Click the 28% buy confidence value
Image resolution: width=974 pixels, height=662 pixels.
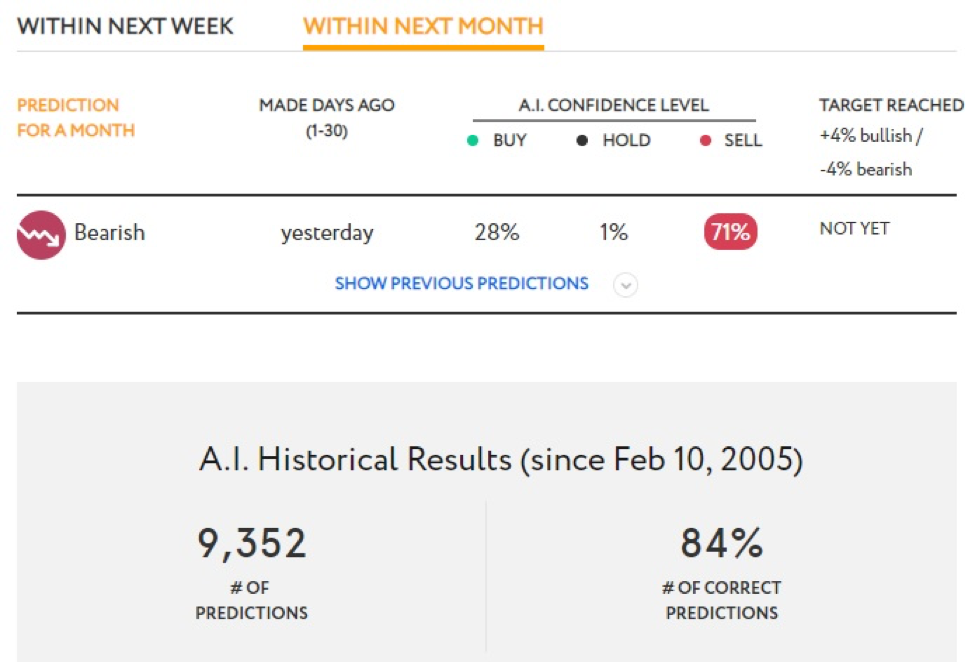[497, 232]
